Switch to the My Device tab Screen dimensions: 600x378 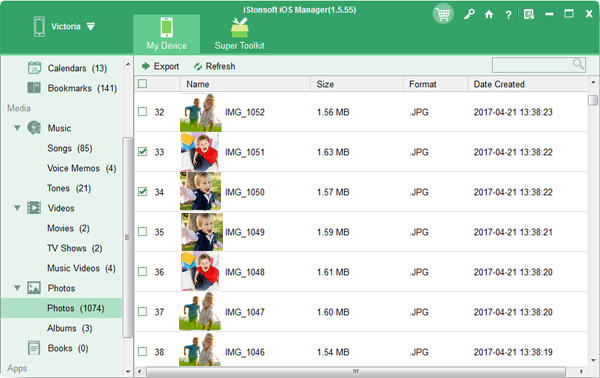pos(166,34)
